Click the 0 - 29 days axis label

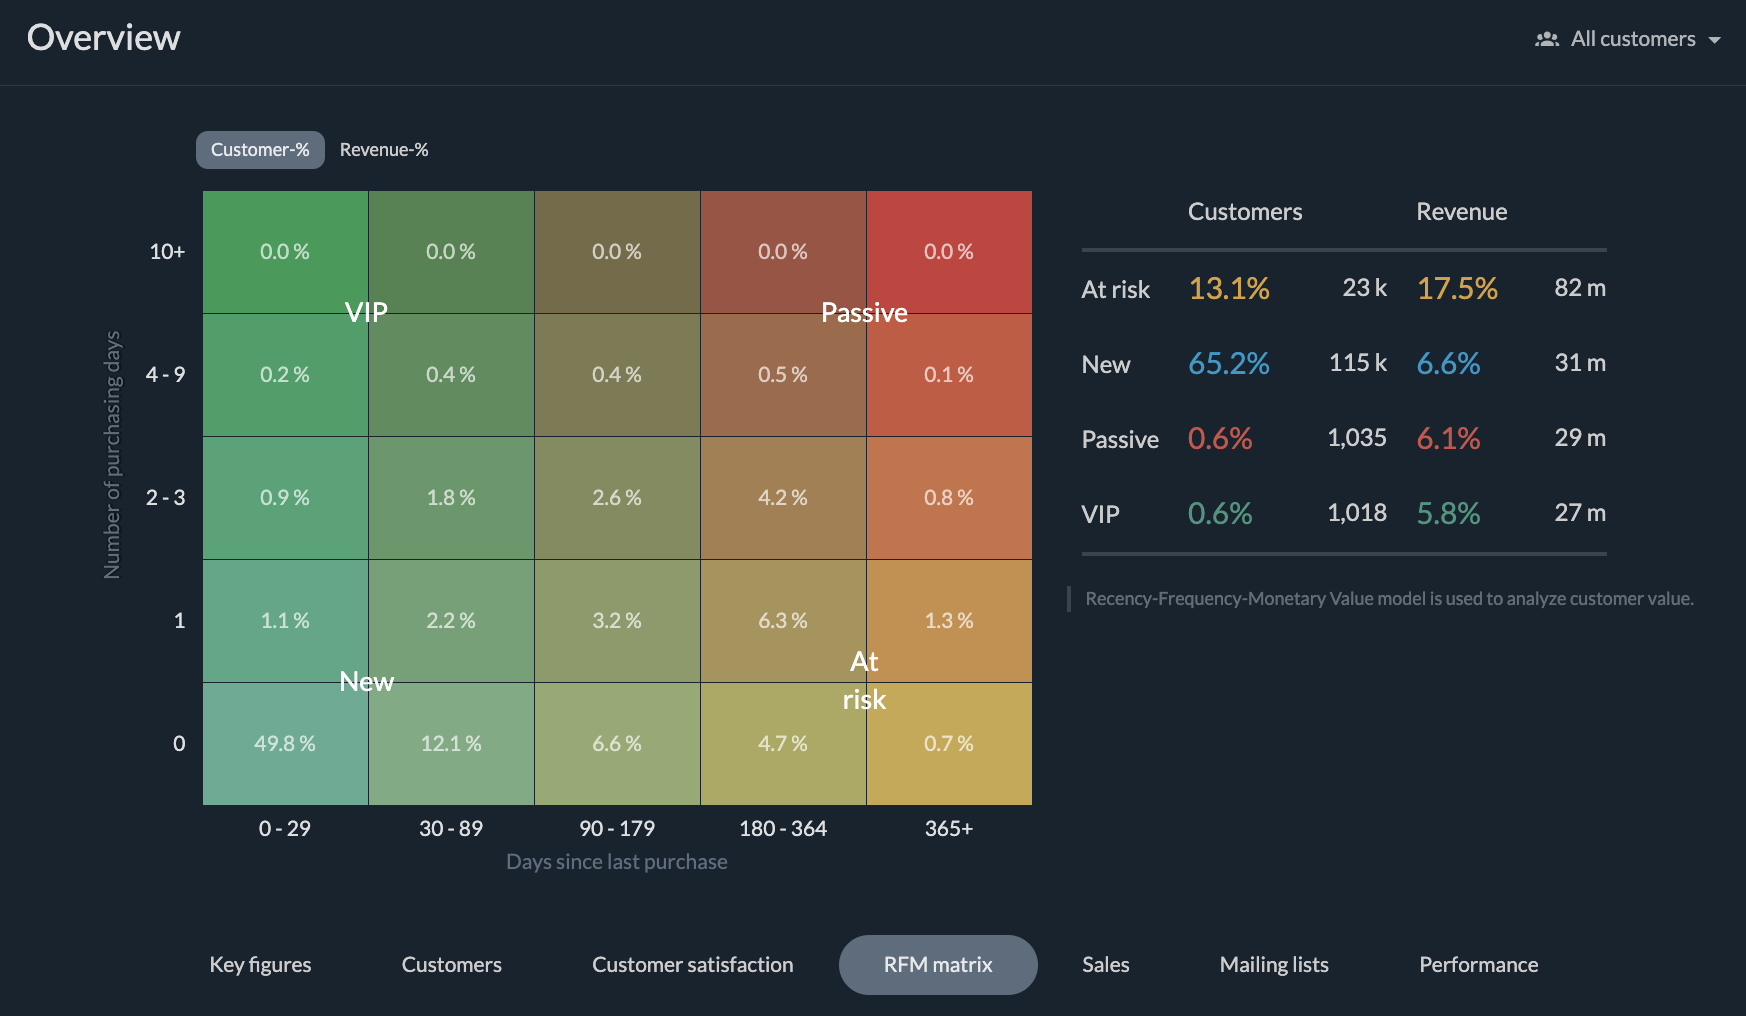click(x=285, y=829)
